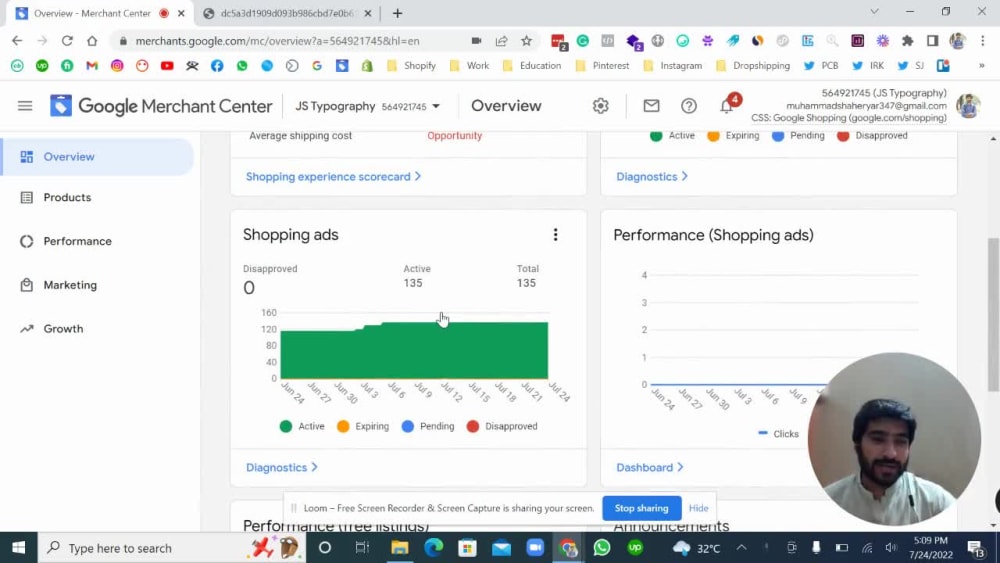Open the YouTube bookmark
1000x563 pixels.
[167, 66]
